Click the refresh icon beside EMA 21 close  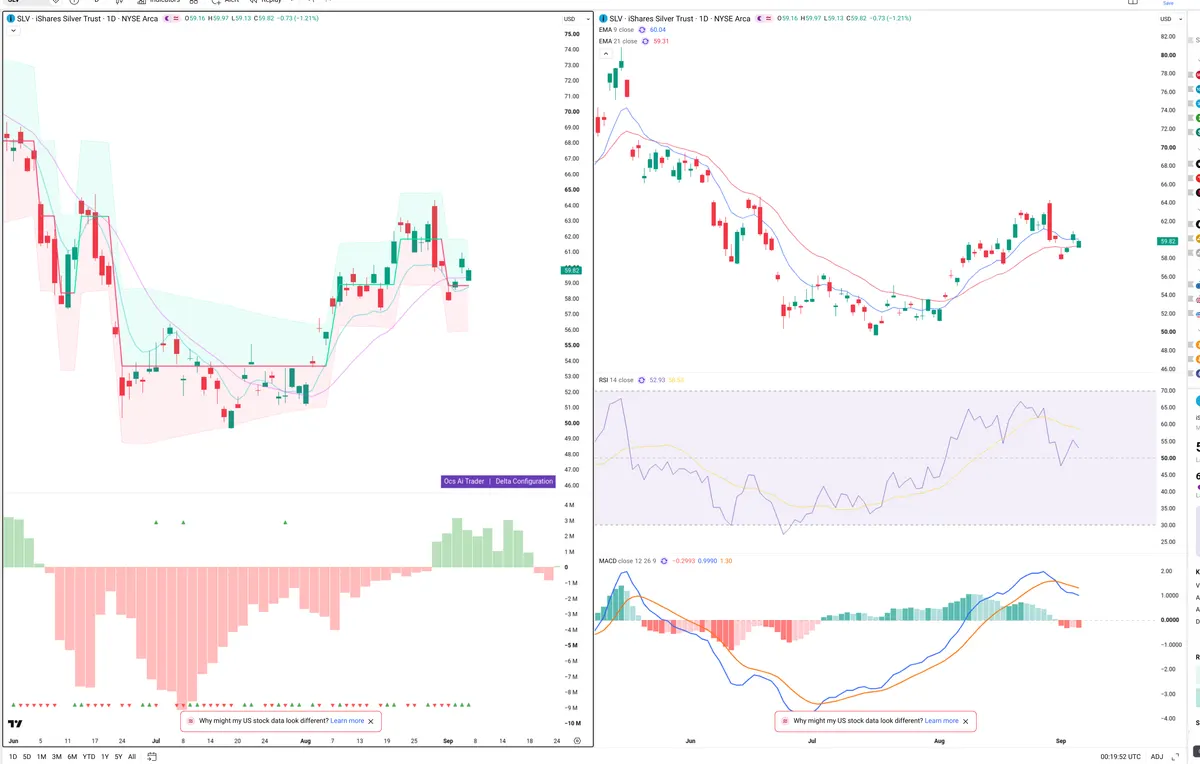coord(645,41)
